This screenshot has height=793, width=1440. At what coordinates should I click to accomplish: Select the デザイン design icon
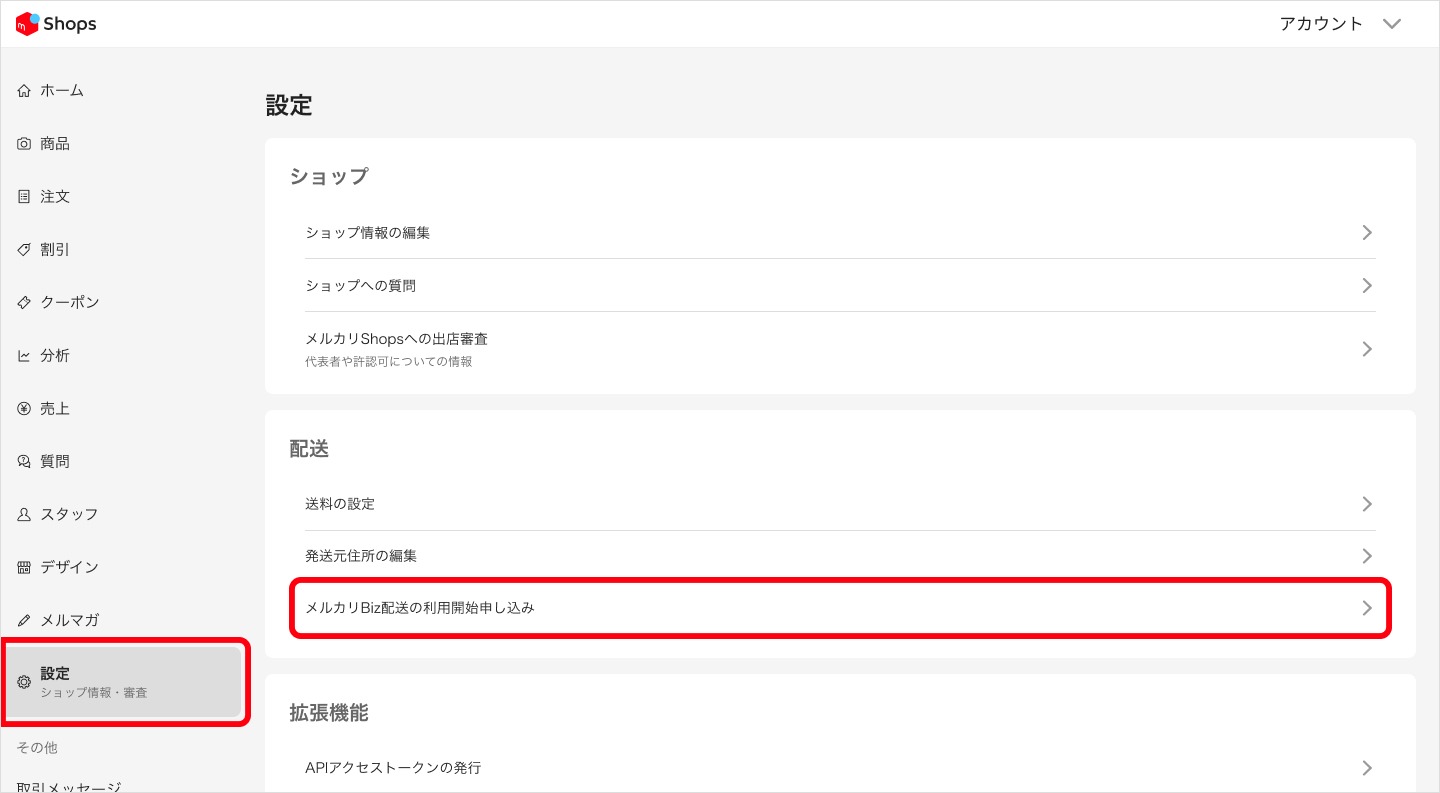23,567
